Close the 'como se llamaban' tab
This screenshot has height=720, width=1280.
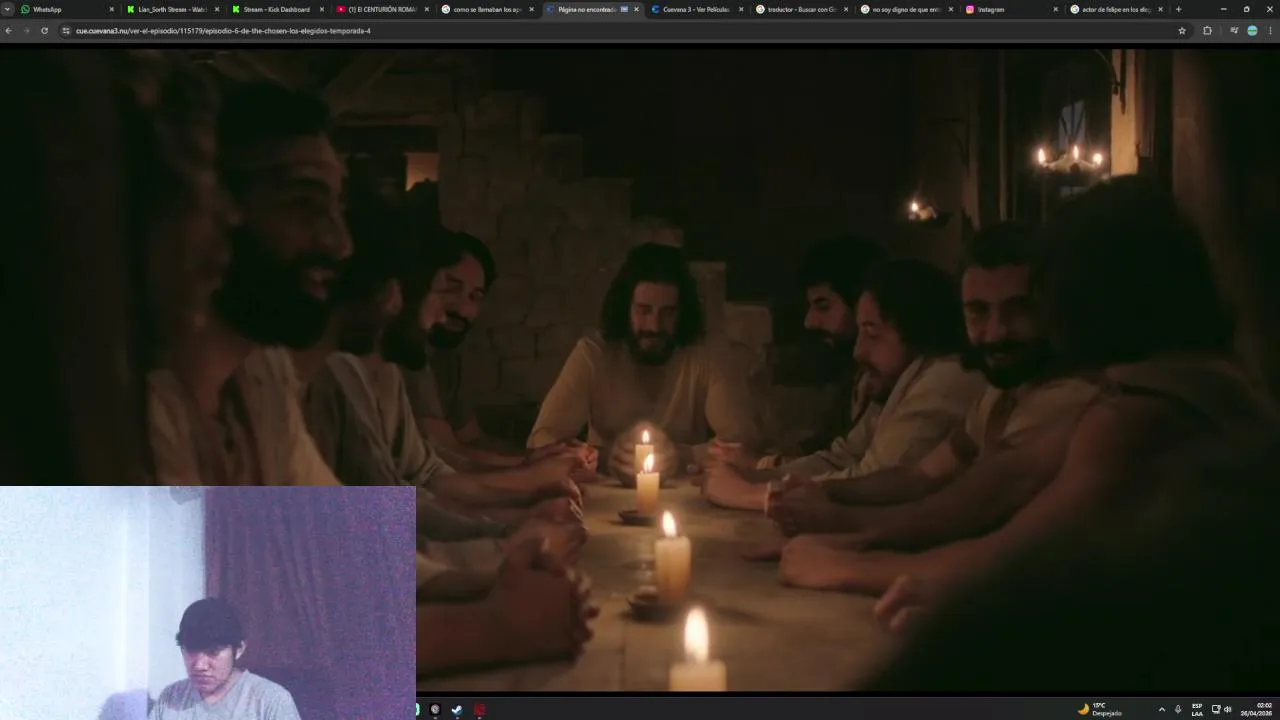531,9
